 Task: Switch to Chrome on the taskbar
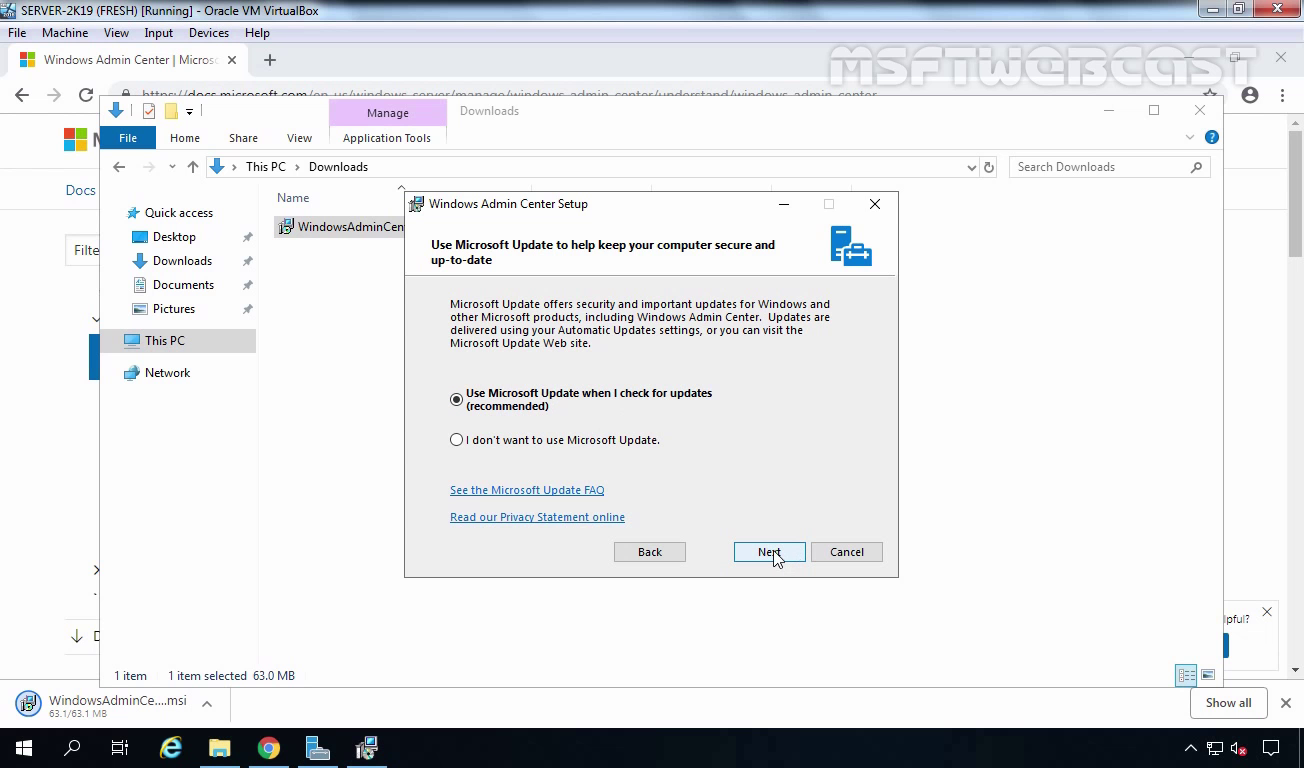click(268, 748)
